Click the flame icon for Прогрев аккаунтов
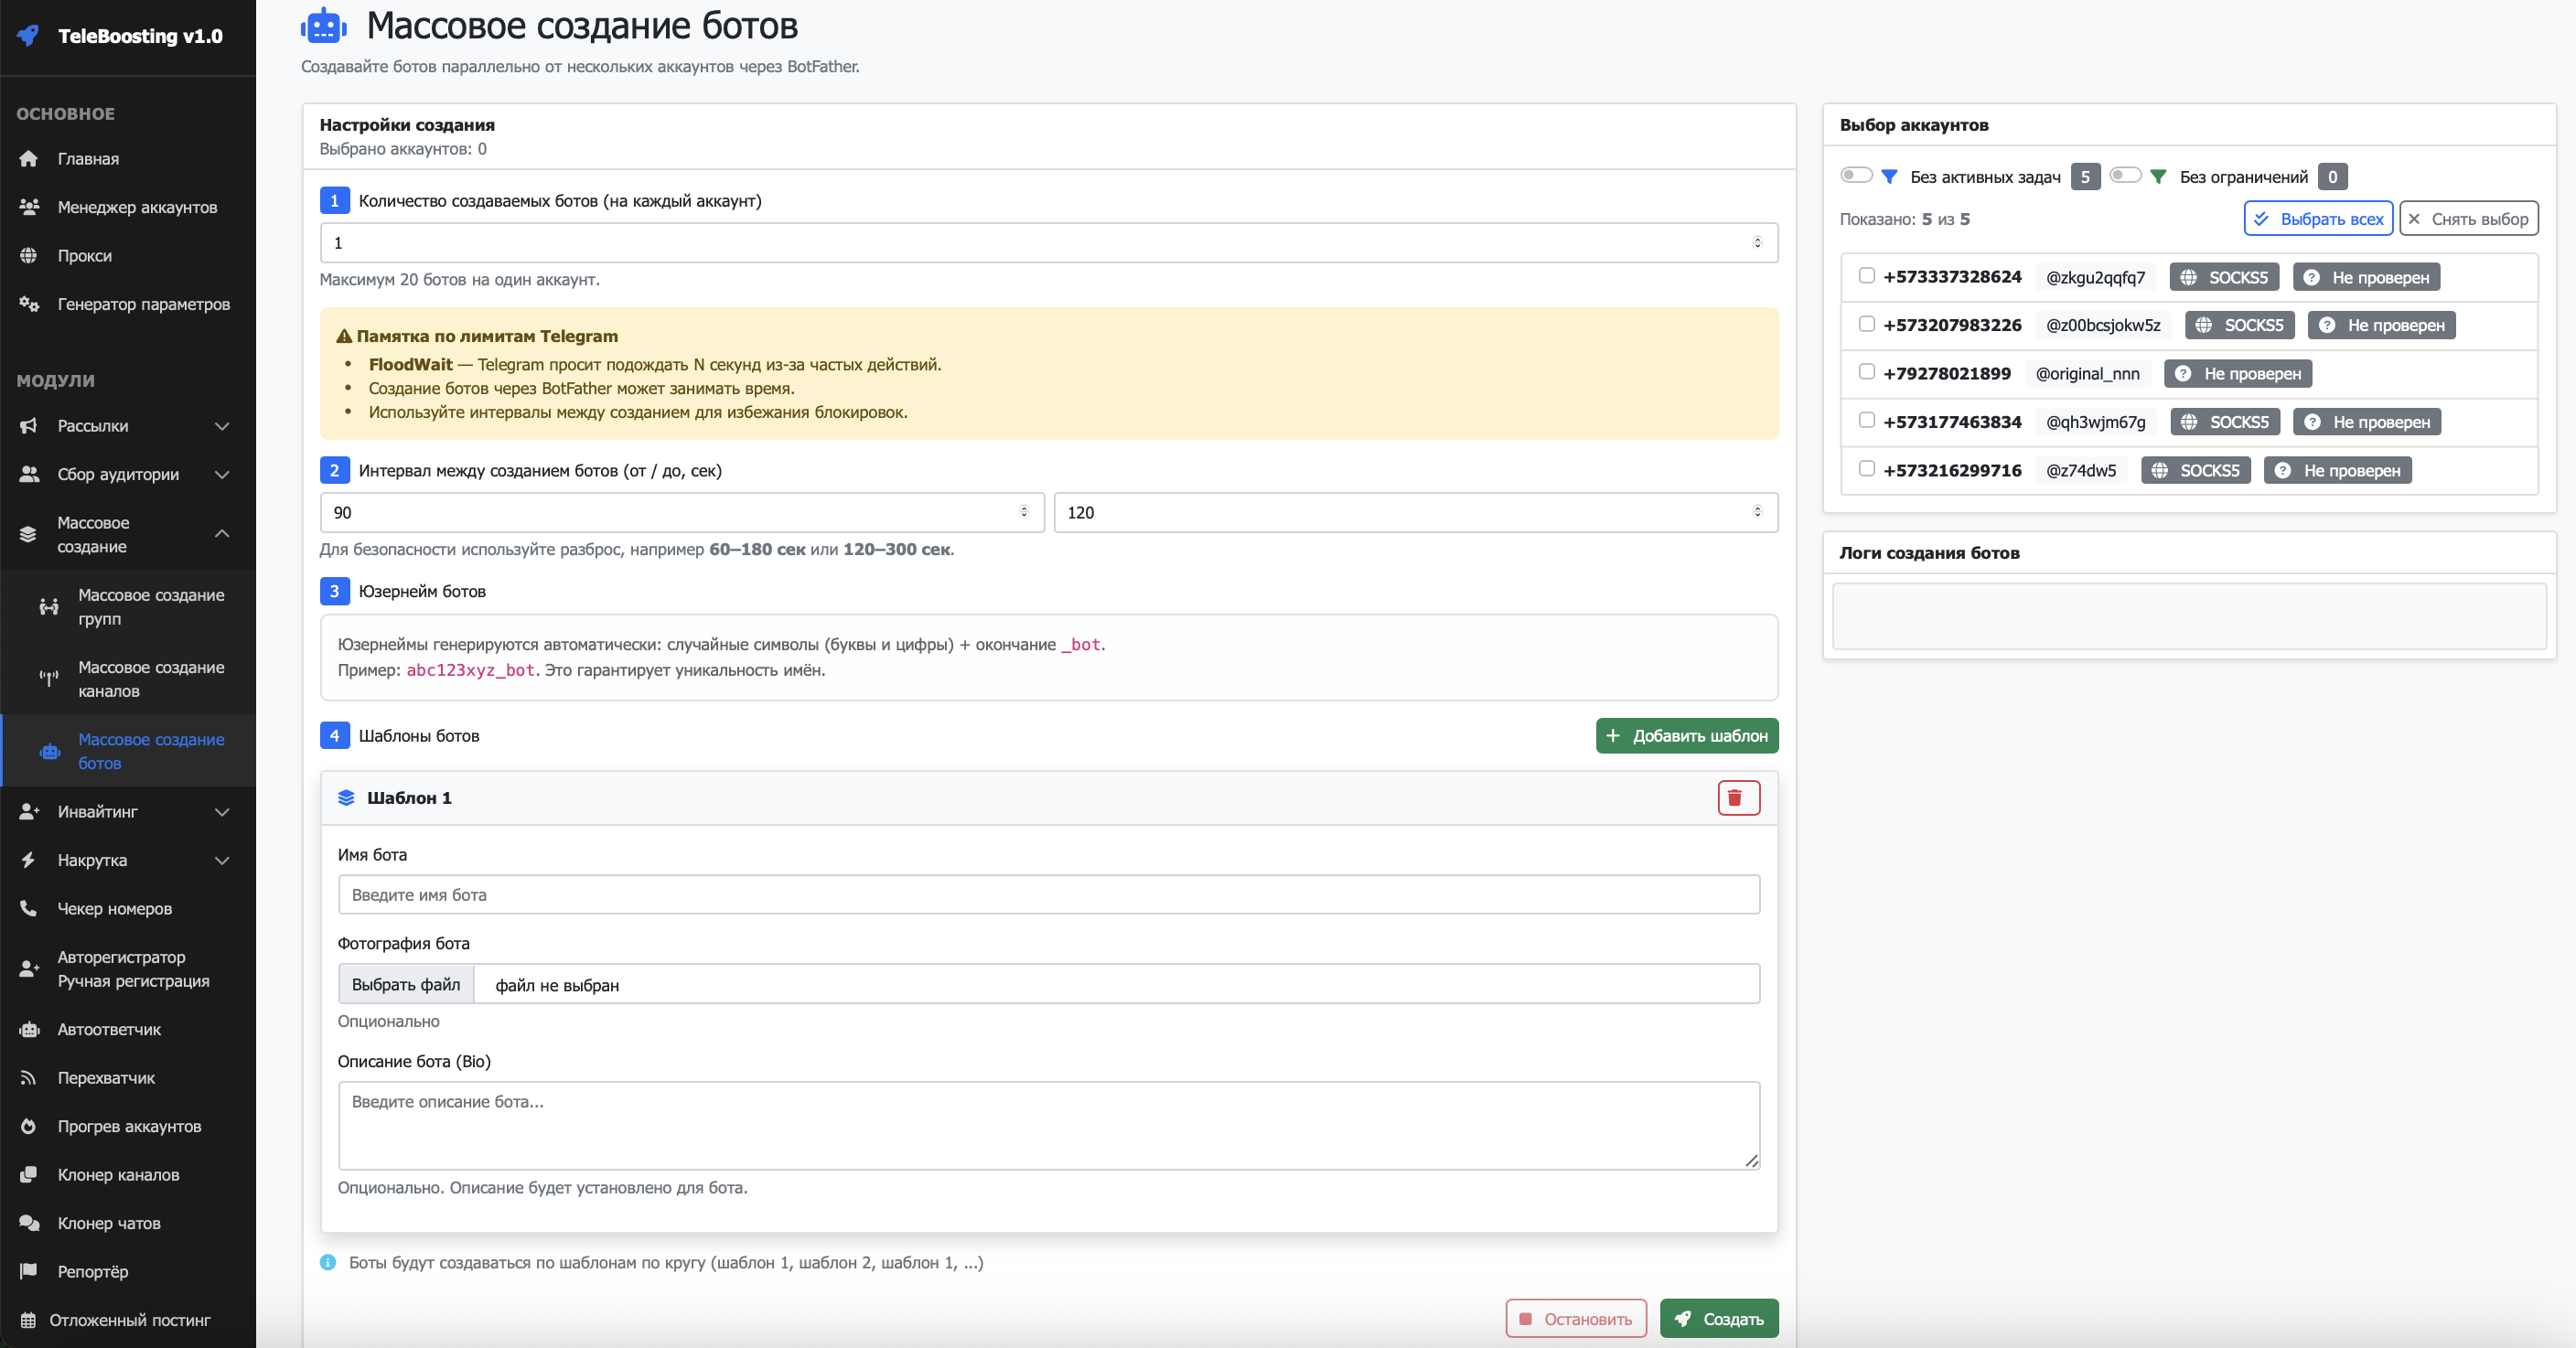Screen dimensions: 2576x1348 coord(29,1126)
